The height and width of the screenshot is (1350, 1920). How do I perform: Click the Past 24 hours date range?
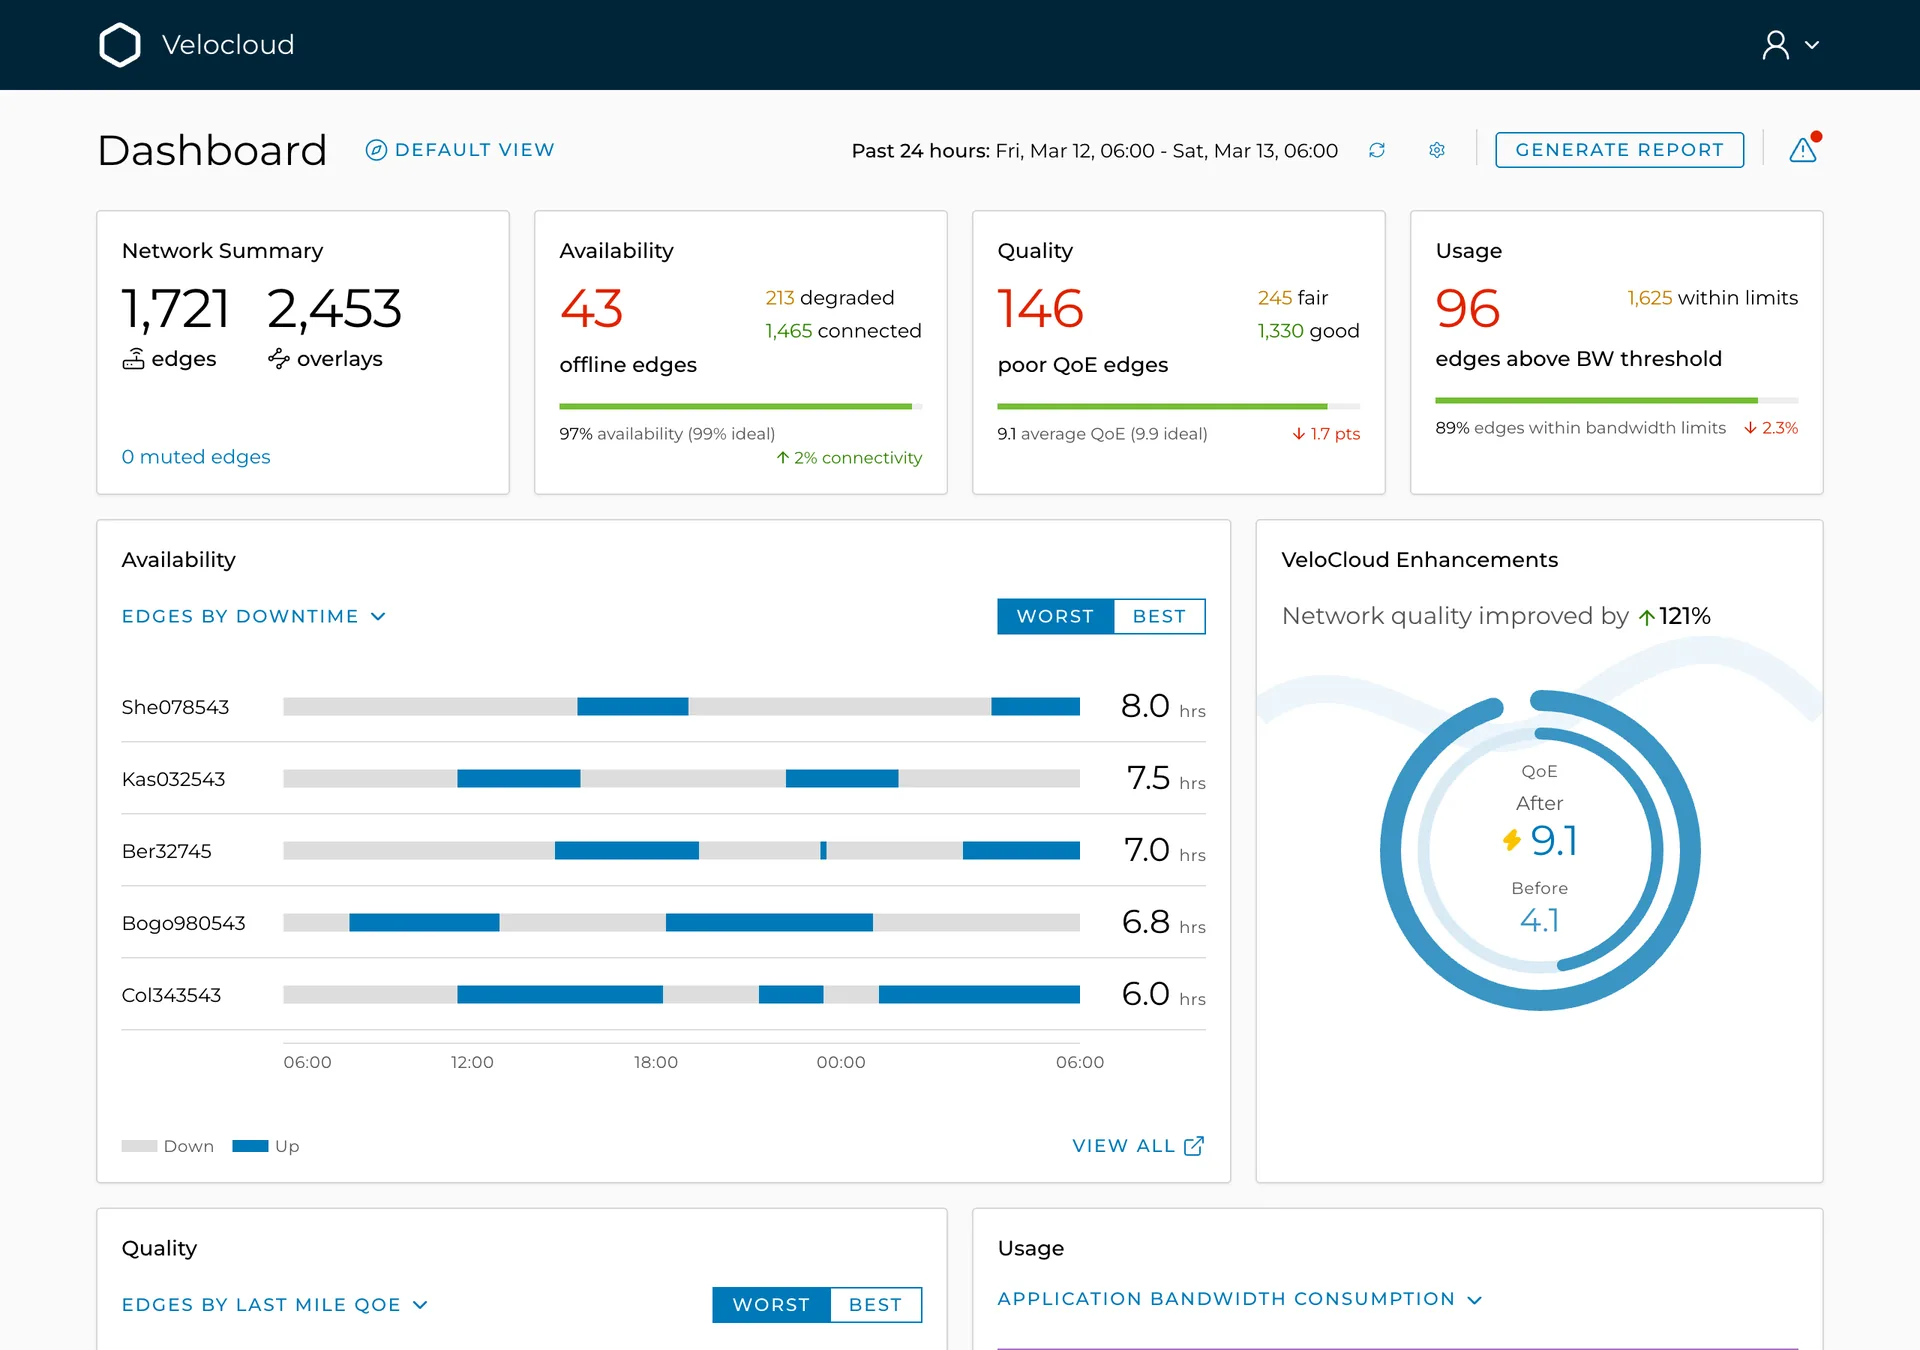[1094, 151]
